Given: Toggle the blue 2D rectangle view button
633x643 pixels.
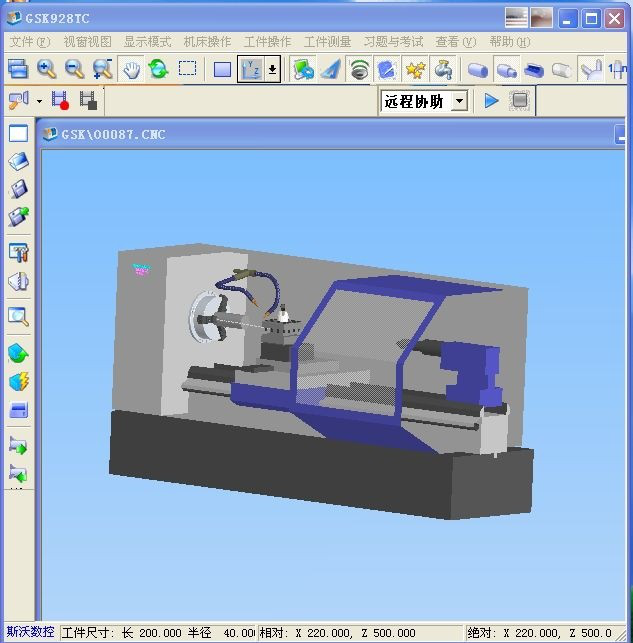Looking at the screenshot, I should click(x=222, y=69).
